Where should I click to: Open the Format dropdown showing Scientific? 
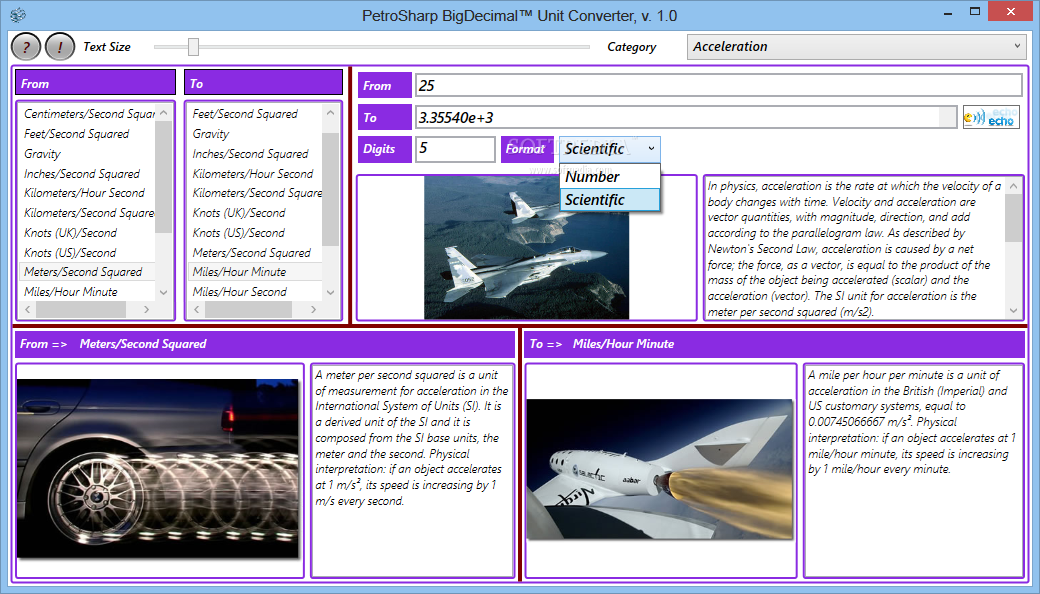click(610, 148)
